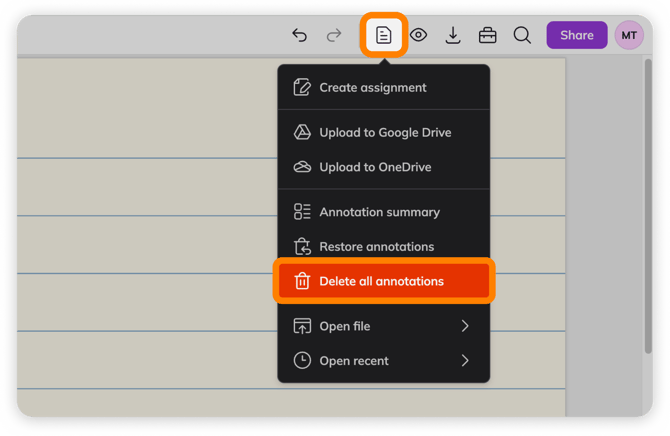Click chevron arrow beside Open recent
This screenshot has width=670, height=436.
pos(465,361)
